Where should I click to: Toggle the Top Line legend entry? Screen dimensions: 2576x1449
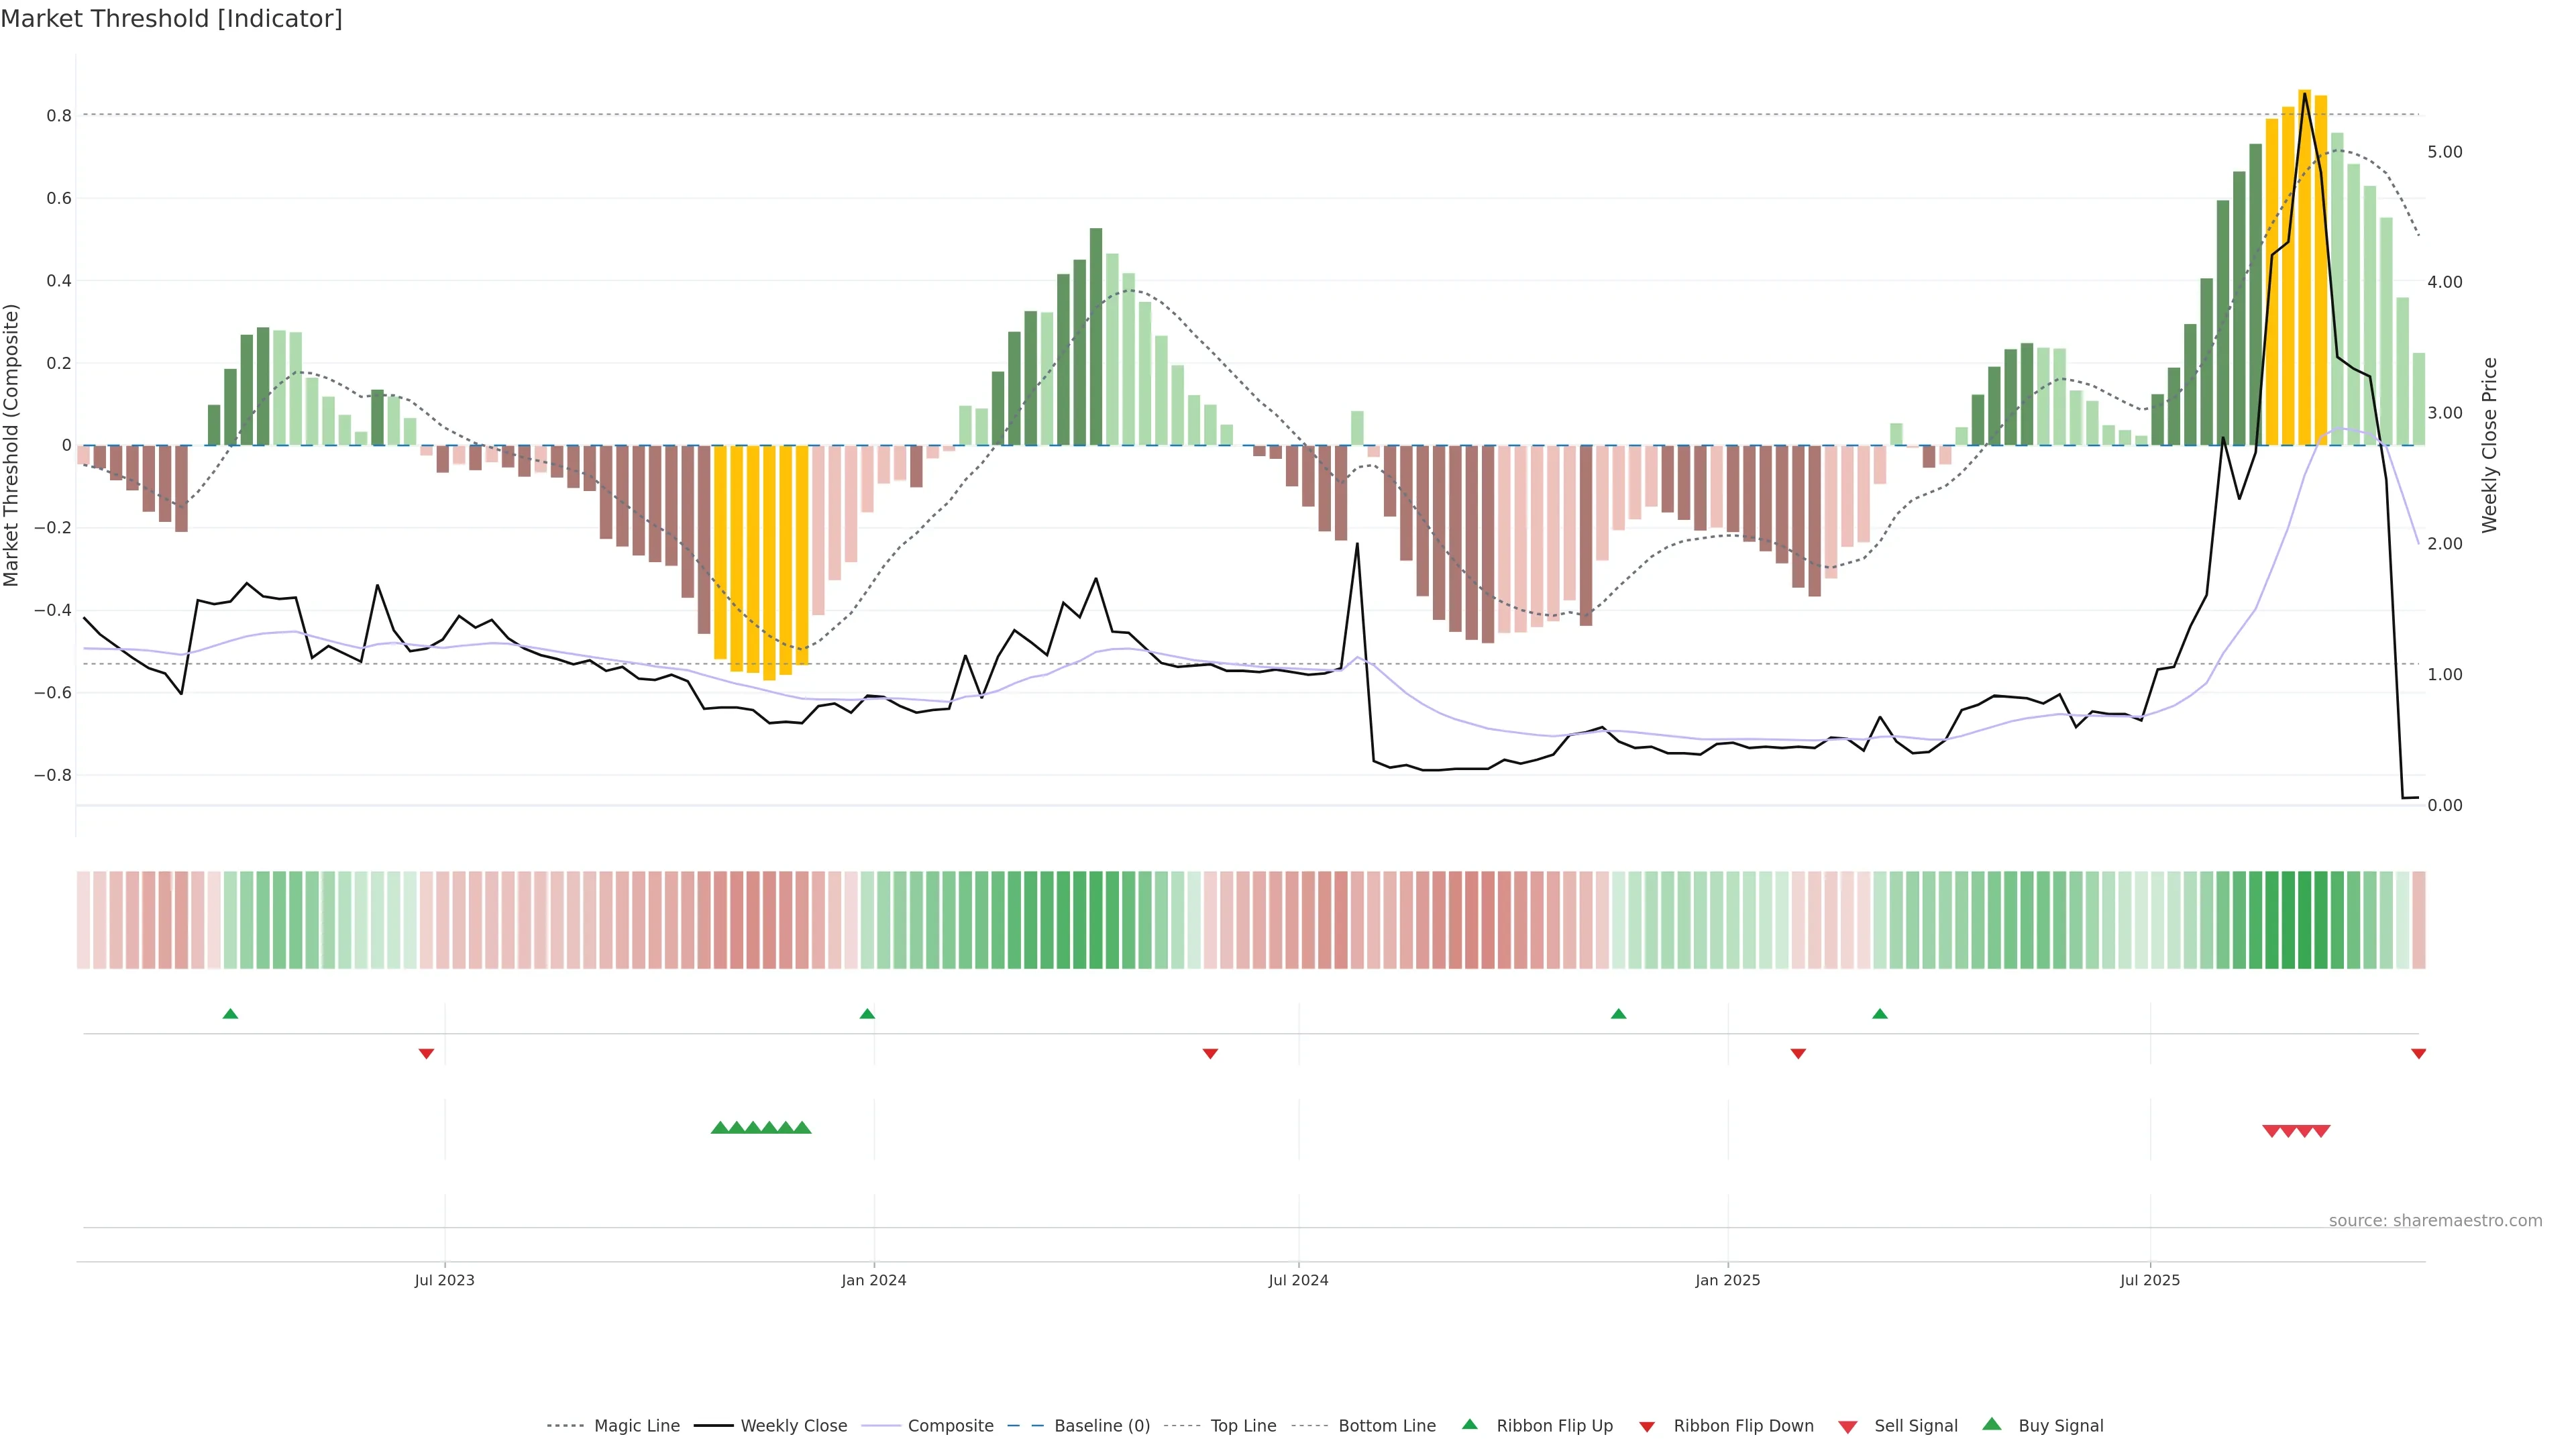[x=1243, y=1426]
